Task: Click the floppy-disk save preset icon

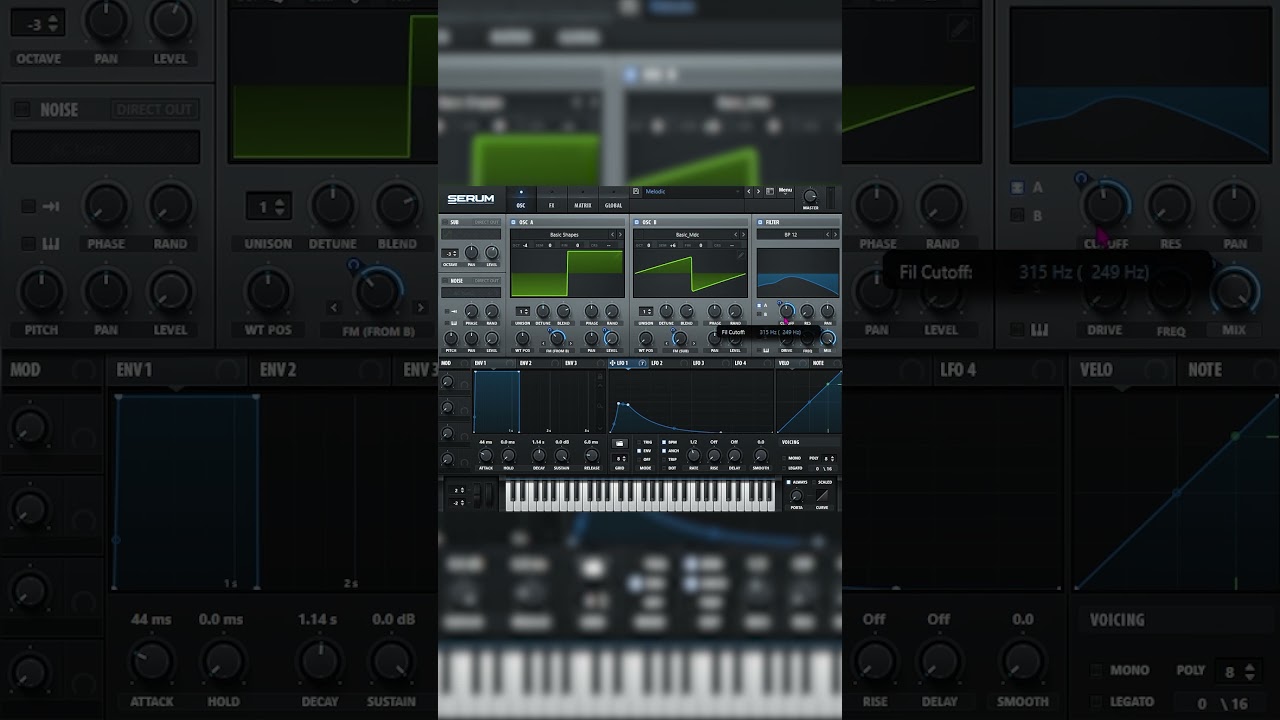Action: click(636, 191)
